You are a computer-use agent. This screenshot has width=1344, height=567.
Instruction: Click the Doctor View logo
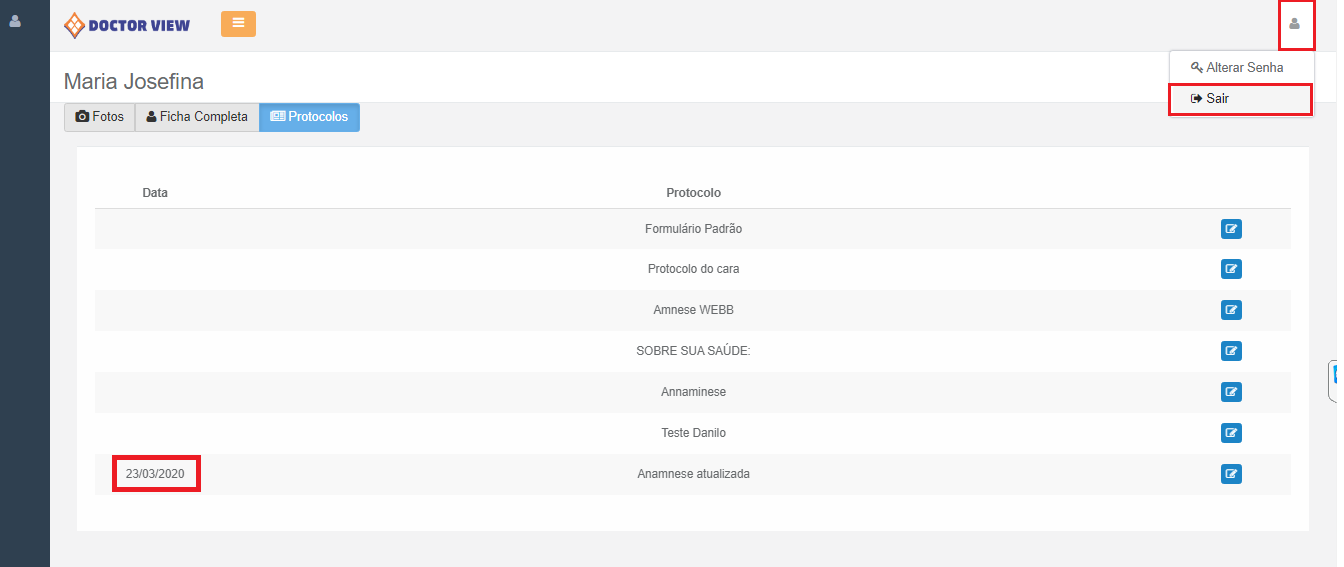click(x=127, y=25)
